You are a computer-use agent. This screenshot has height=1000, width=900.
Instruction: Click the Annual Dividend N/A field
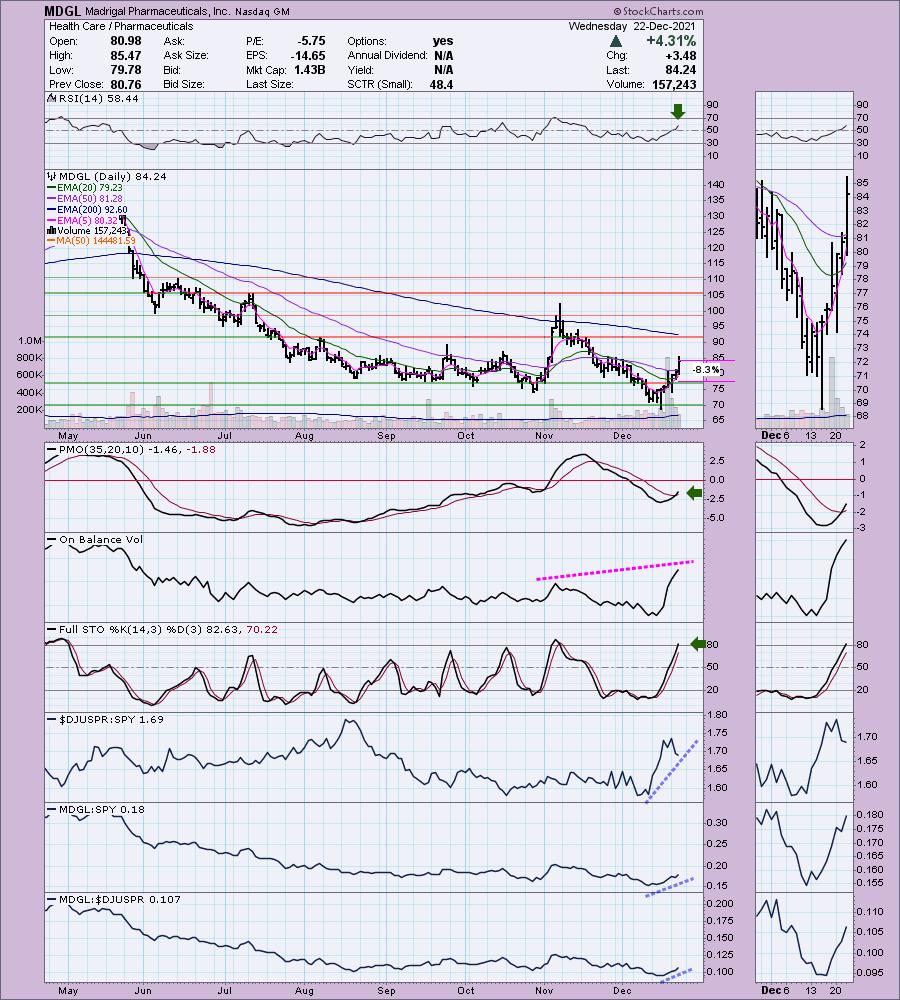[x=401, y=55]
